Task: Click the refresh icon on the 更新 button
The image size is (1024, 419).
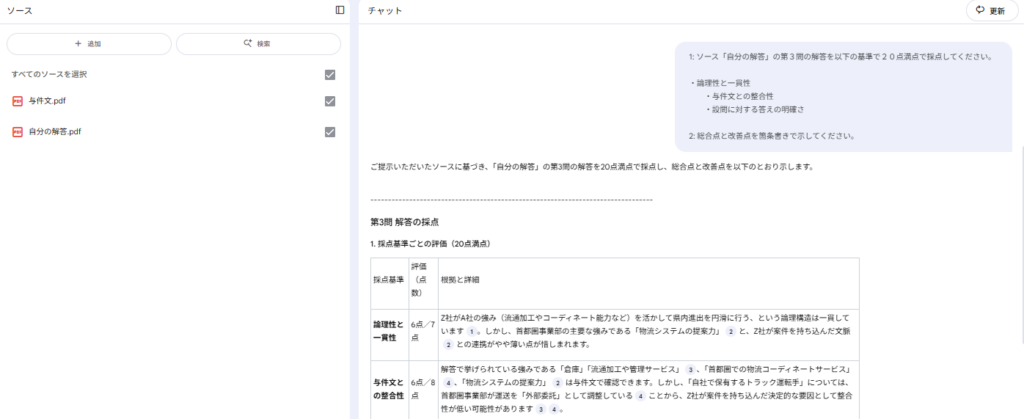Action: [979, 11]
